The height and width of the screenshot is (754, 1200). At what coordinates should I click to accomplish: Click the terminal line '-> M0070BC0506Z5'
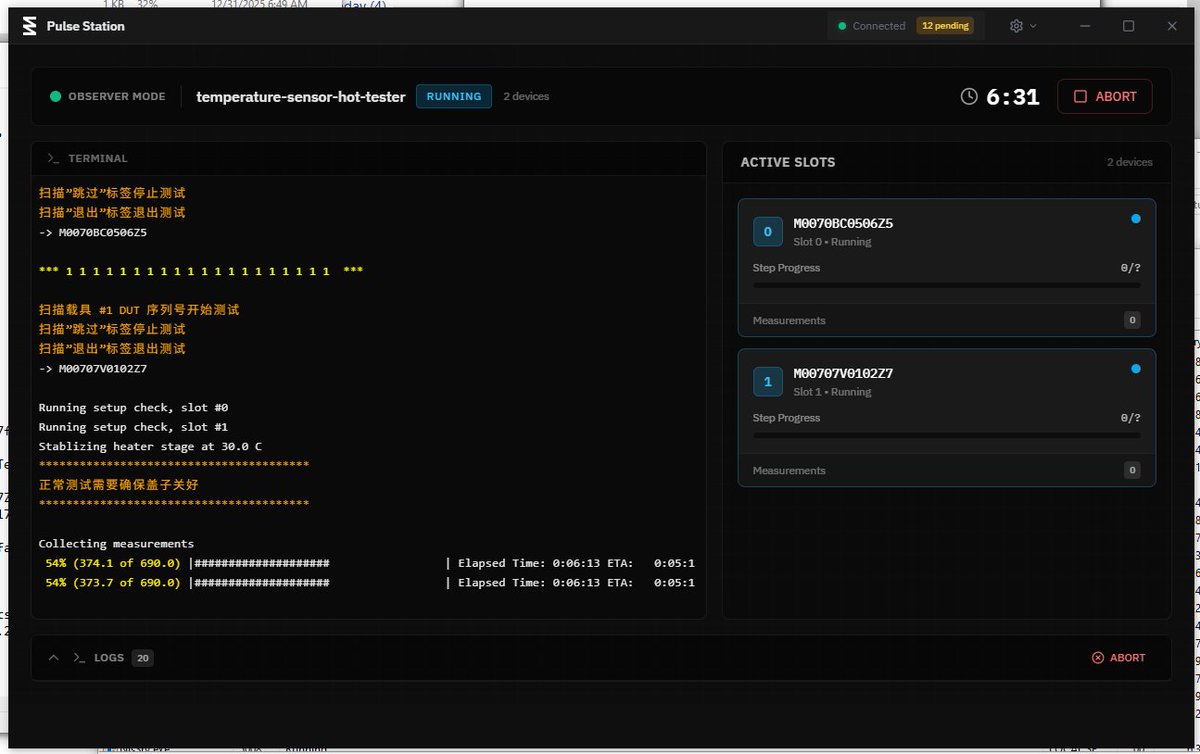pyautogui.click(x=93, y=232)
